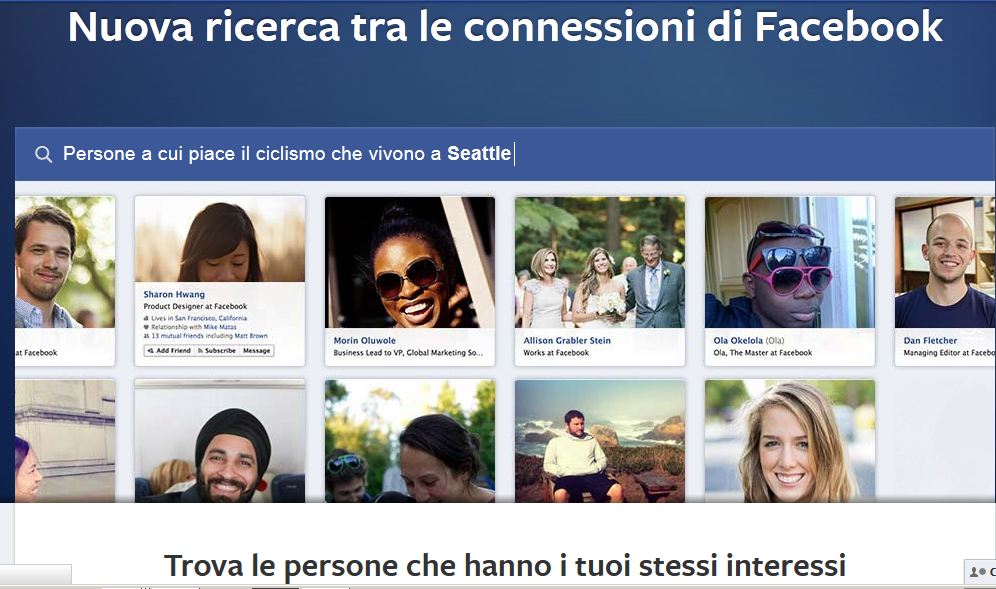Select the photo of man wearing black turban
This screenshot has height=589, width=996.
click(220, 441)
